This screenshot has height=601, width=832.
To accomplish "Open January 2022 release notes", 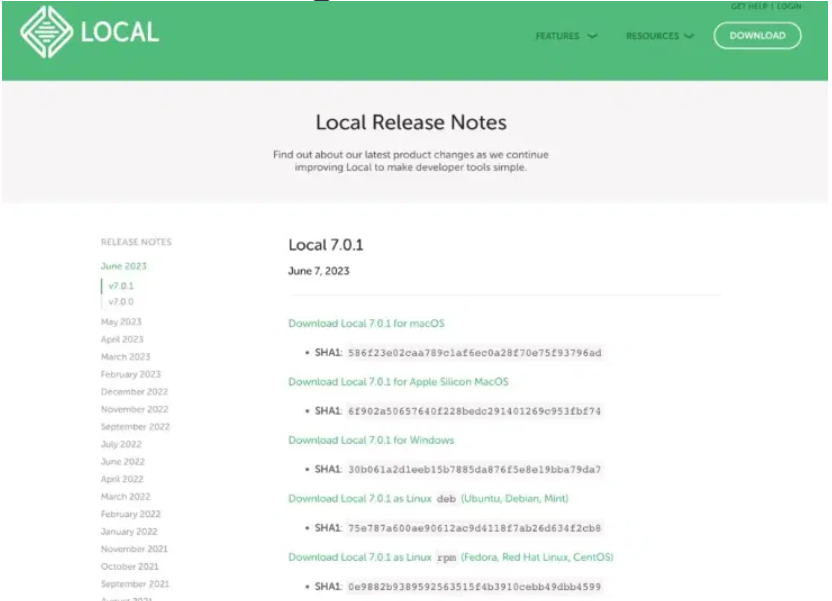I will click(129, 532).
